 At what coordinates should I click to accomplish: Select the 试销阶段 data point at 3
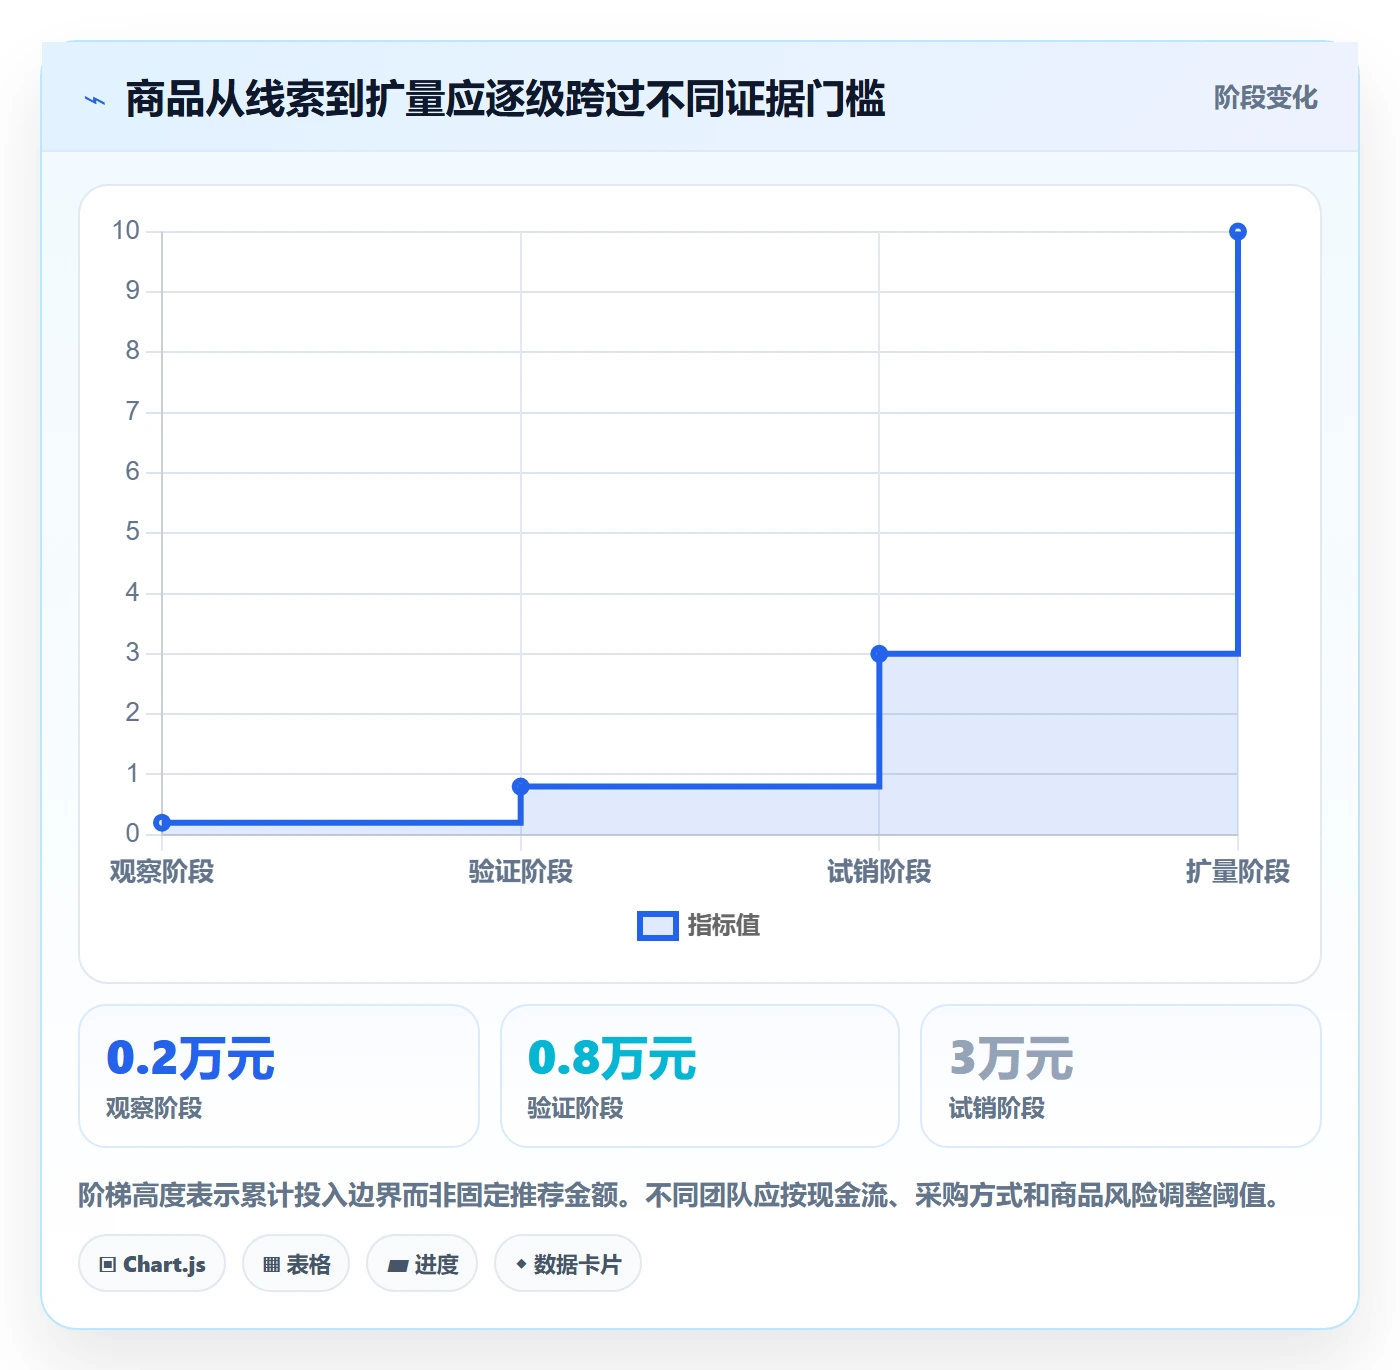click(879, 654)
